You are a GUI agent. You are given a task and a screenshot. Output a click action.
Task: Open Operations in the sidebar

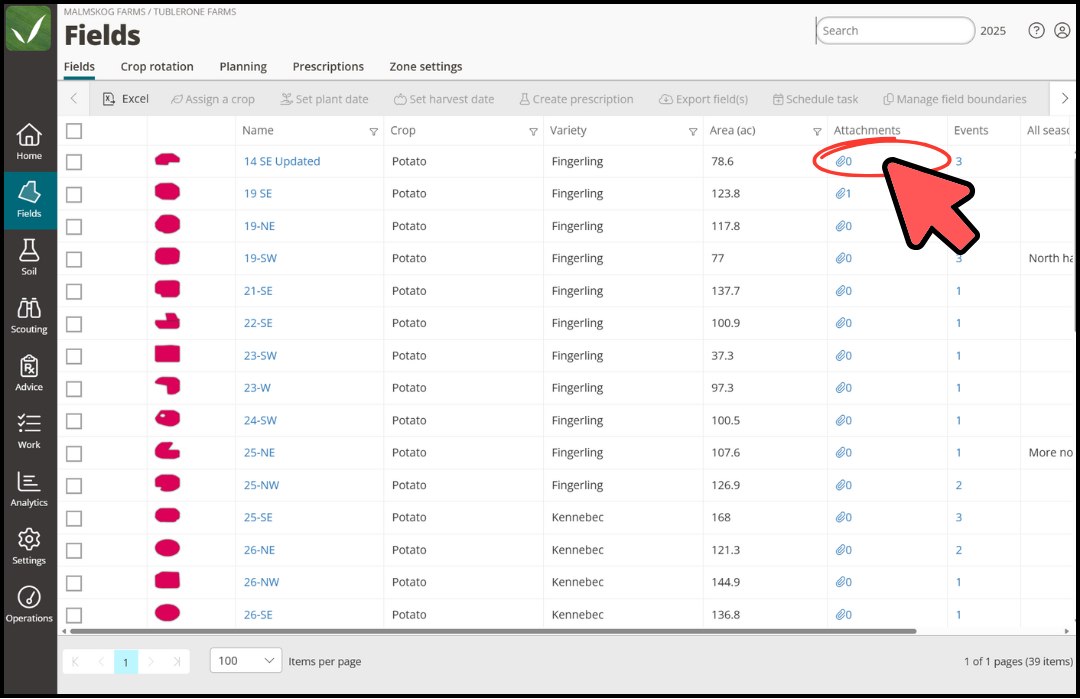click(29, 605)
